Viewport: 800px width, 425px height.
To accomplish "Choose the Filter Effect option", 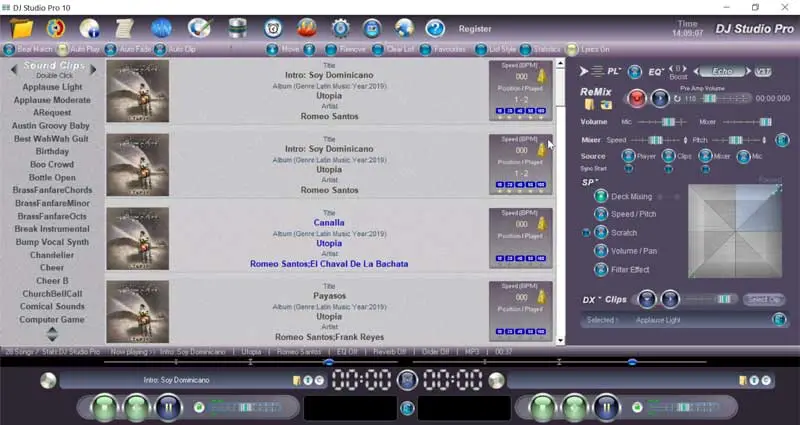I will (x=601, y=269).
